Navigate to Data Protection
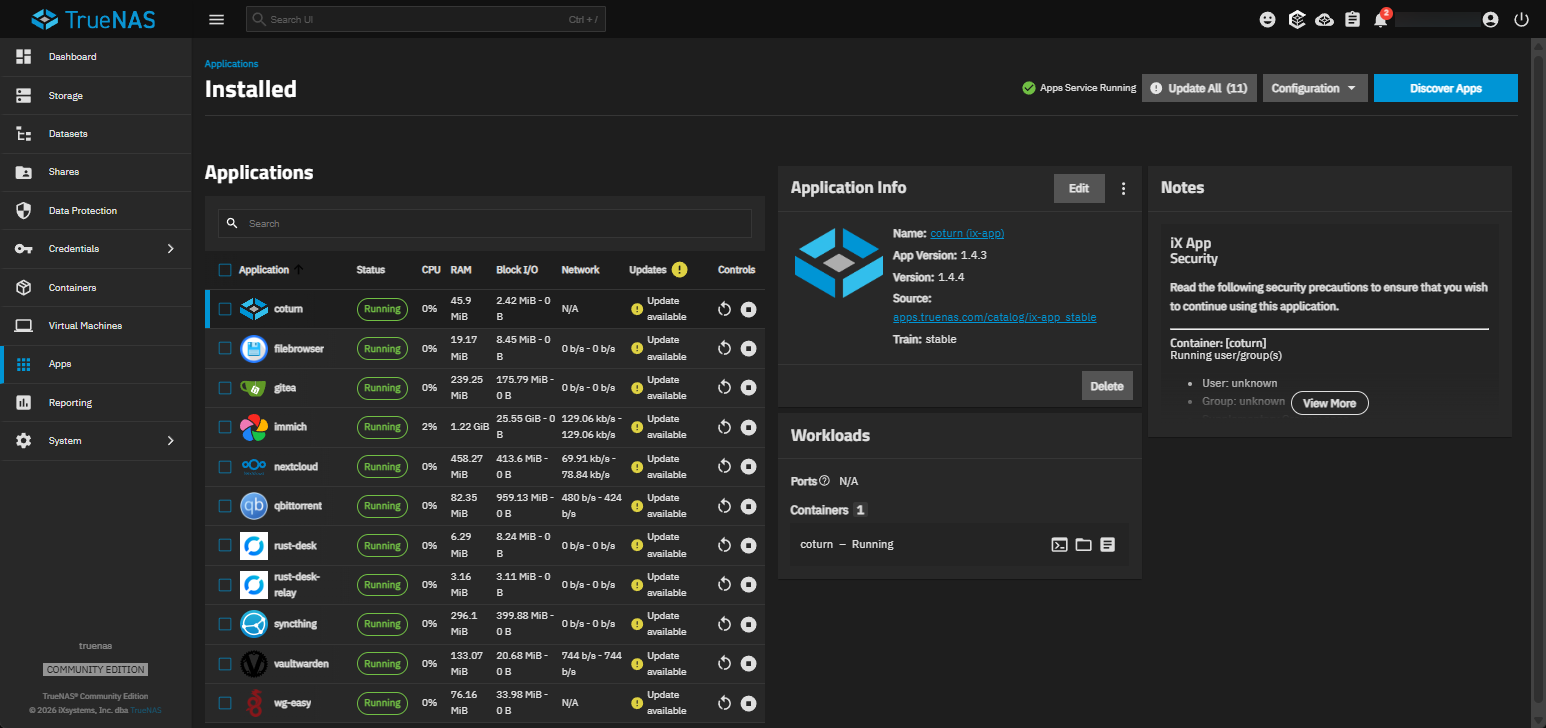The image size is (1546, 728). click(95, 211)
